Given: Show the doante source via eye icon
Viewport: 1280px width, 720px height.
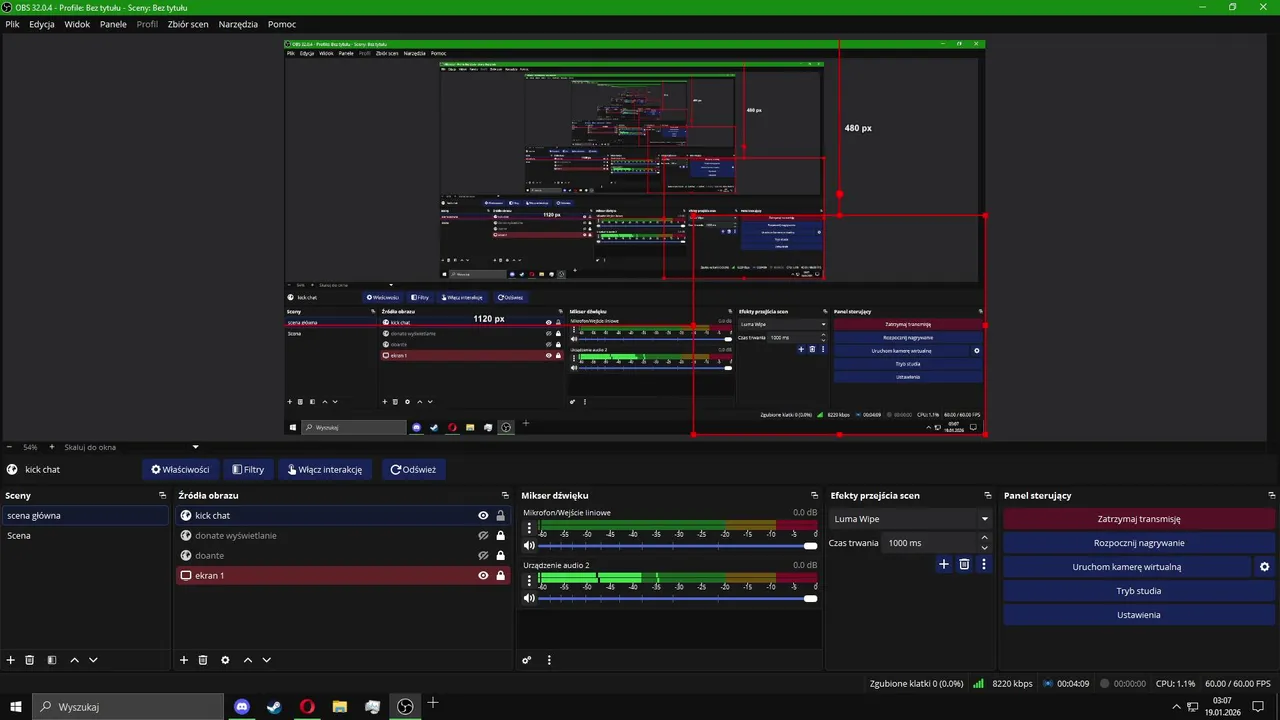Looking at the screenshot, I should coord(483,556).
